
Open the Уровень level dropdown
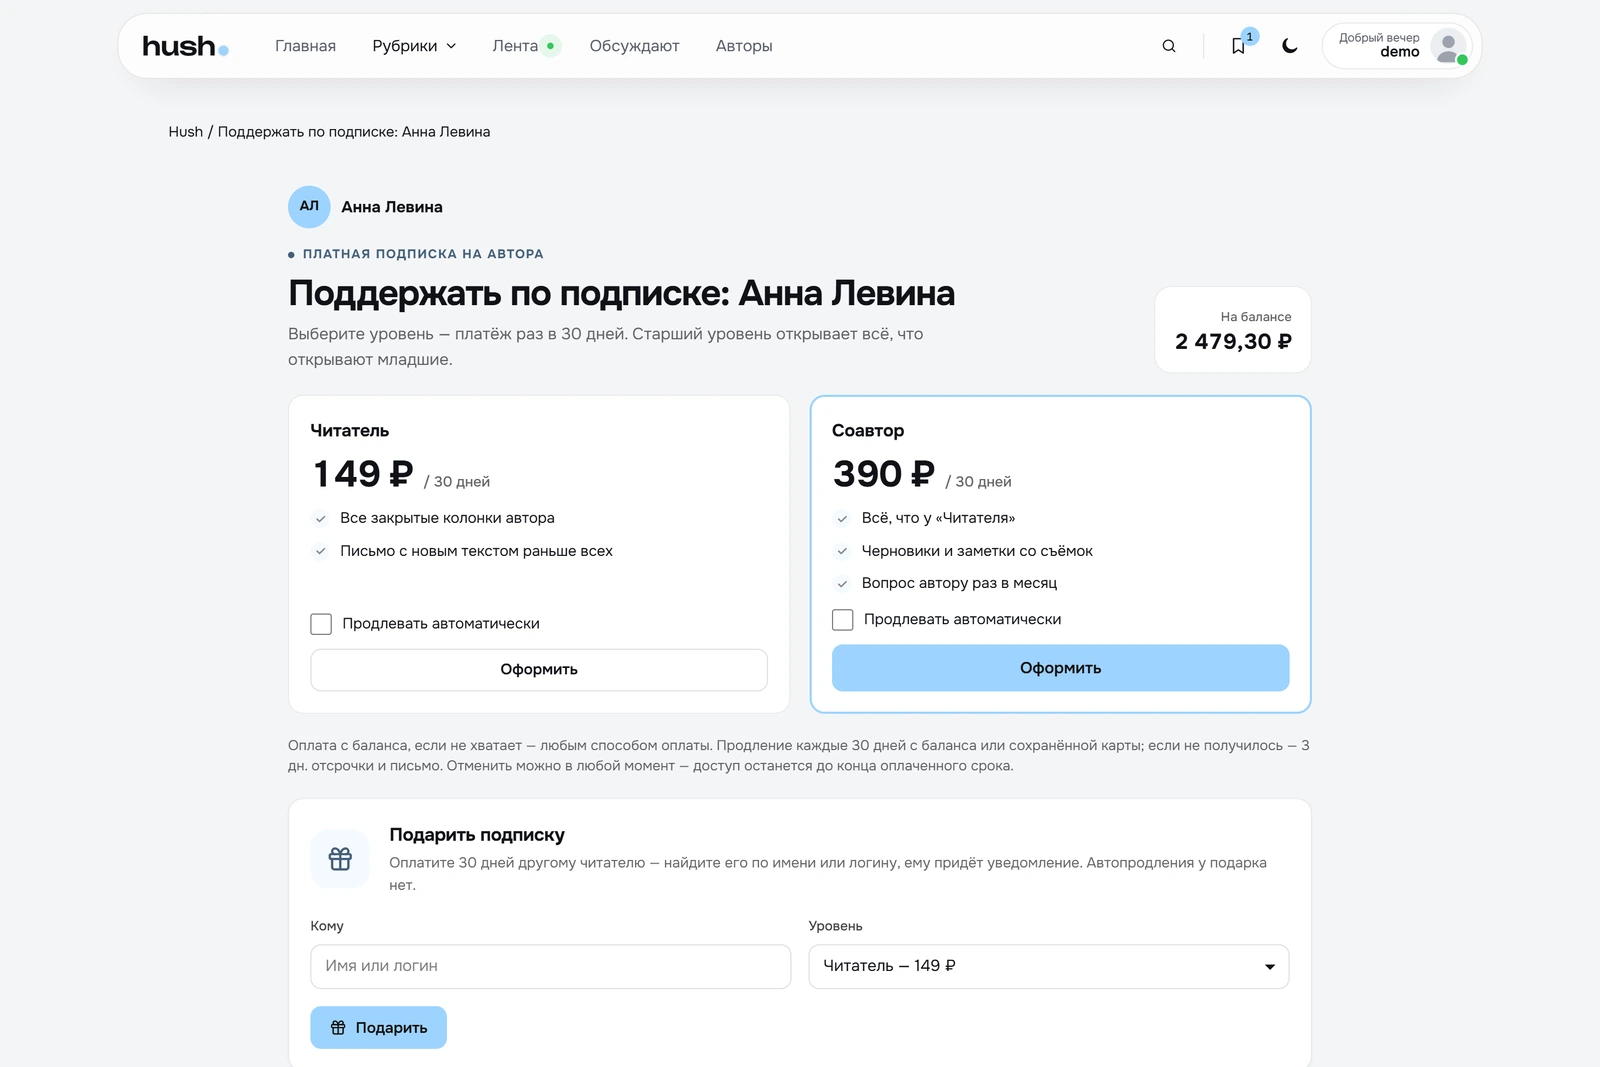point(1048,966)
